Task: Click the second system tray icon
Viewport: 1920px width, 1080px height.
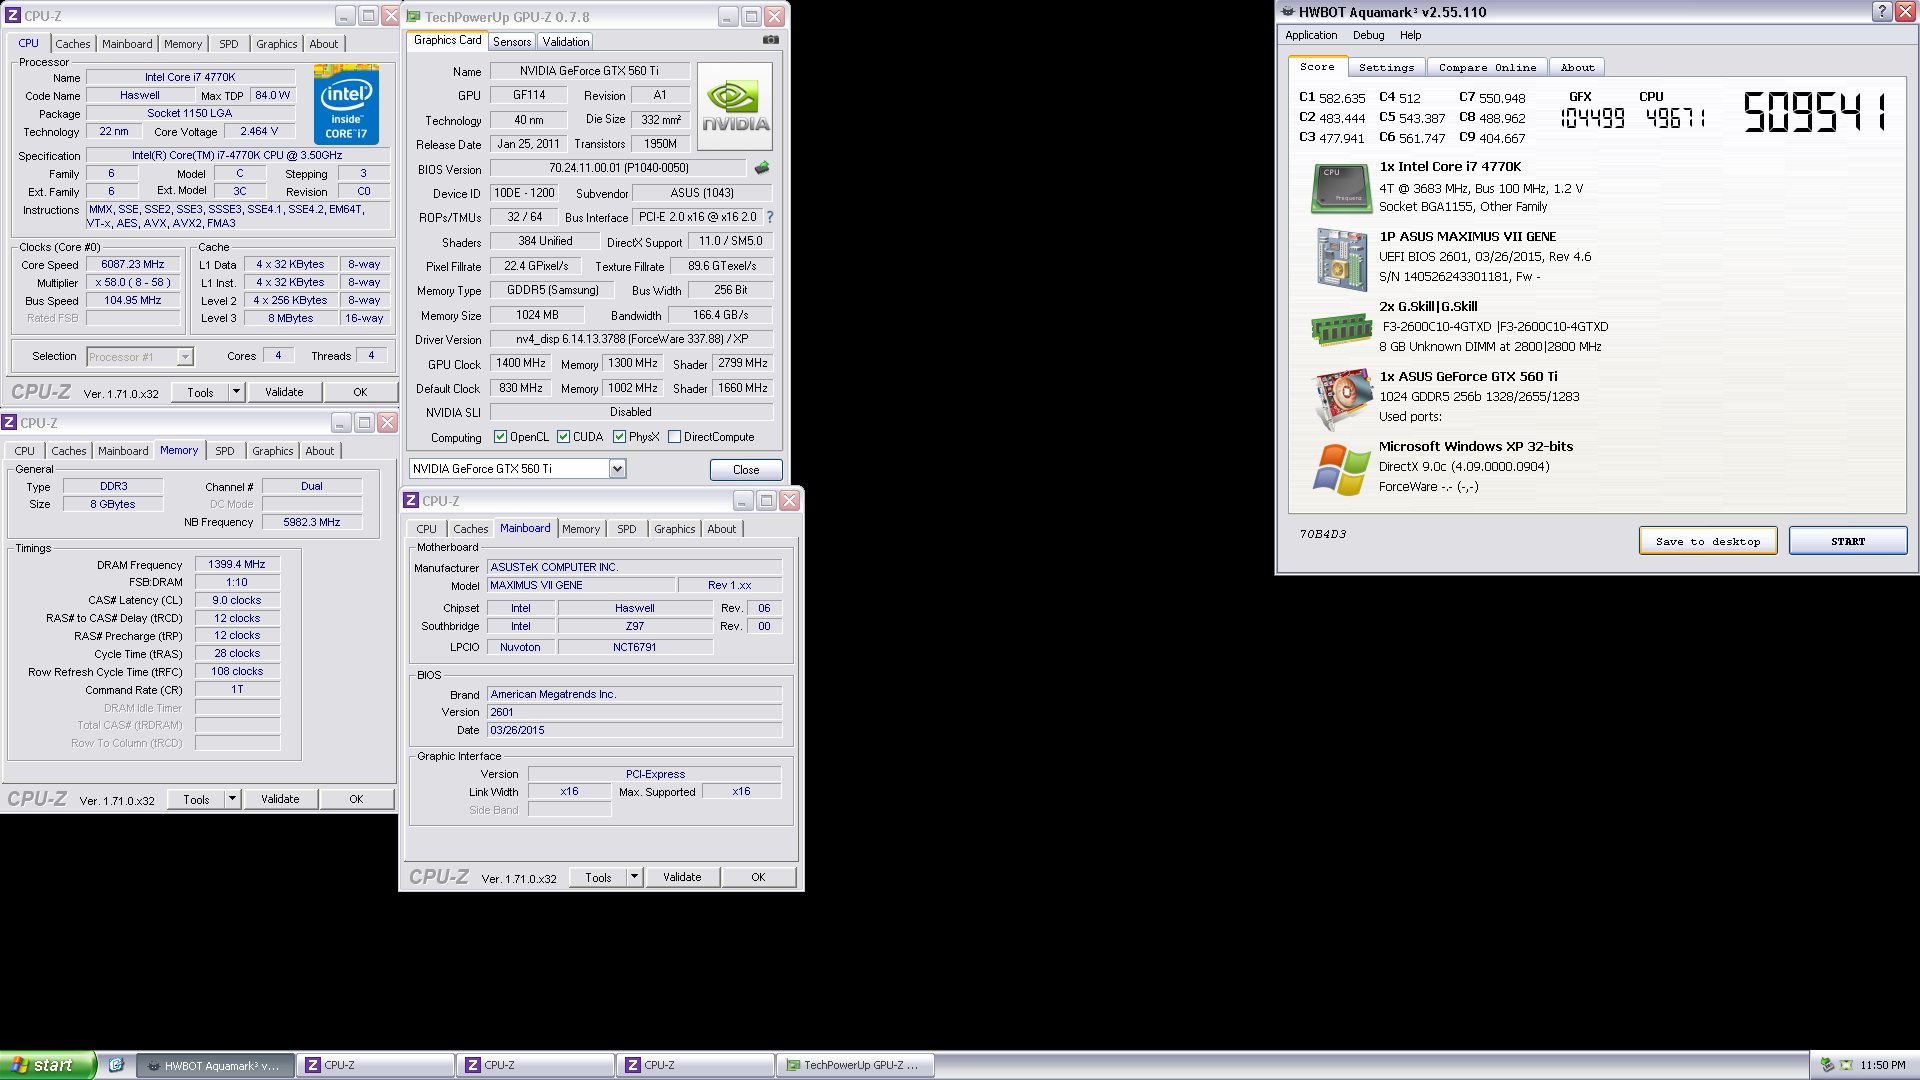Action: pyautogui.click(x=1846, y=1065)
